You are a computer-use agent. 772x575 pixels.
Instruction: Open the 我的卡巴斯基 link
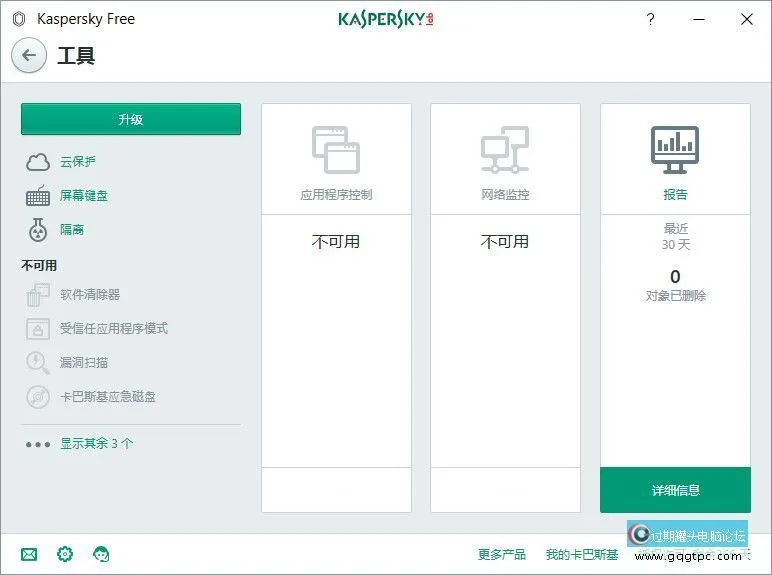[x=582, y=555]
